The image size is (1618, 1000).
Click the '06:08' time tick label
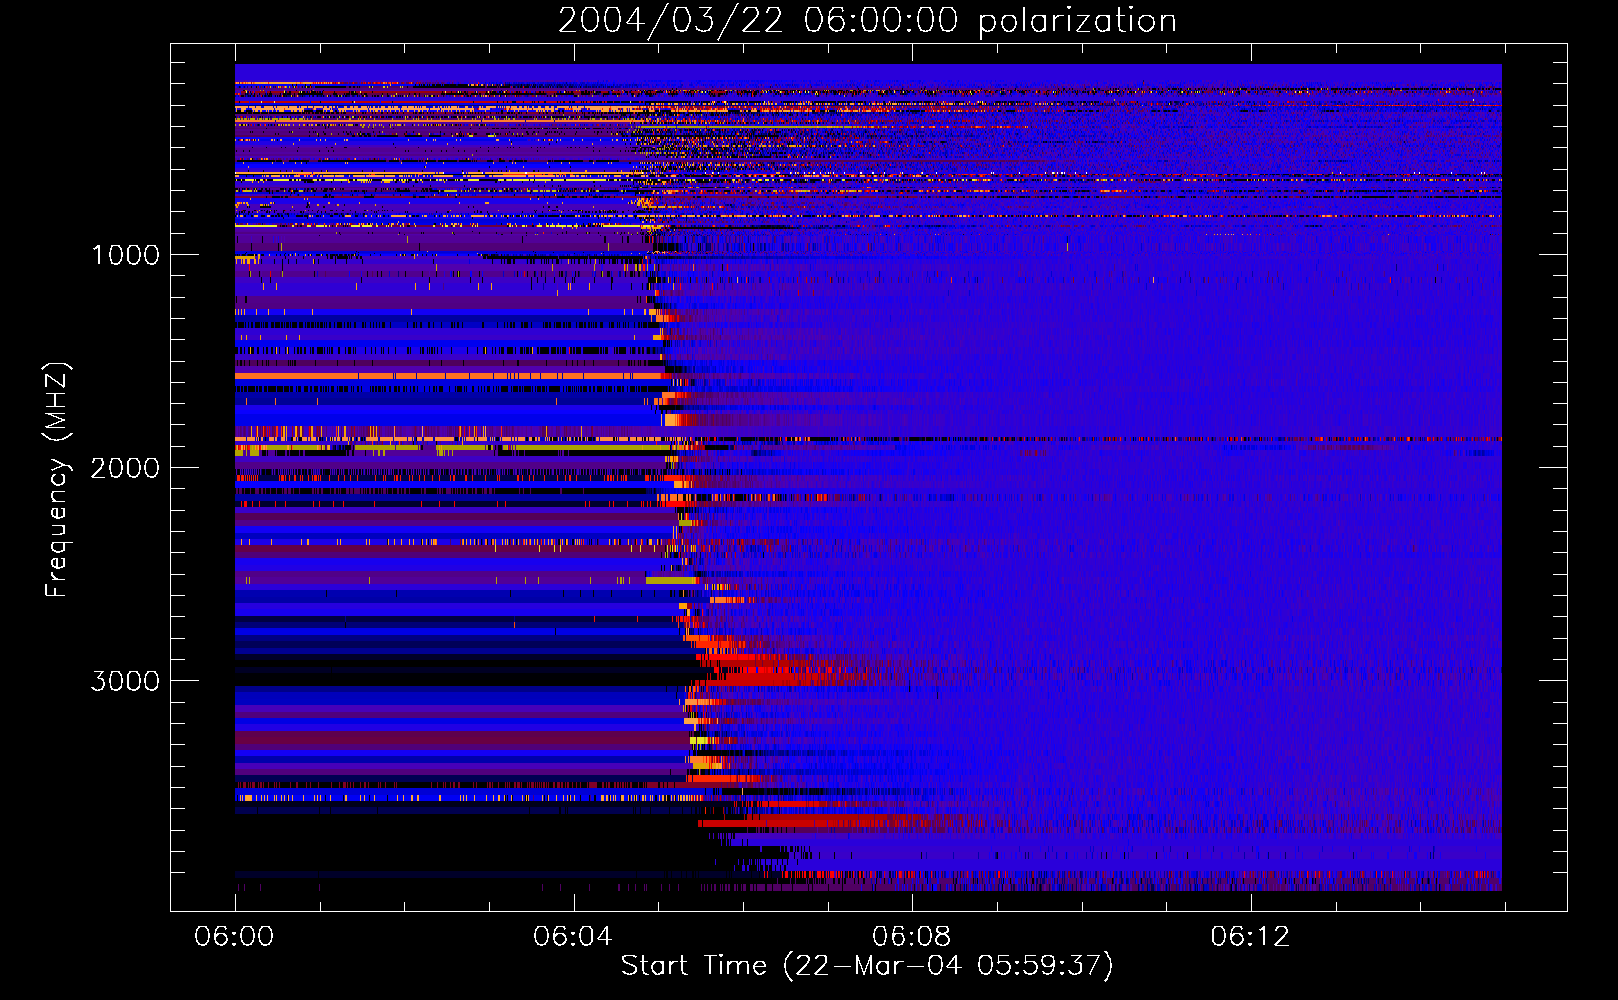tap(912, 937)
